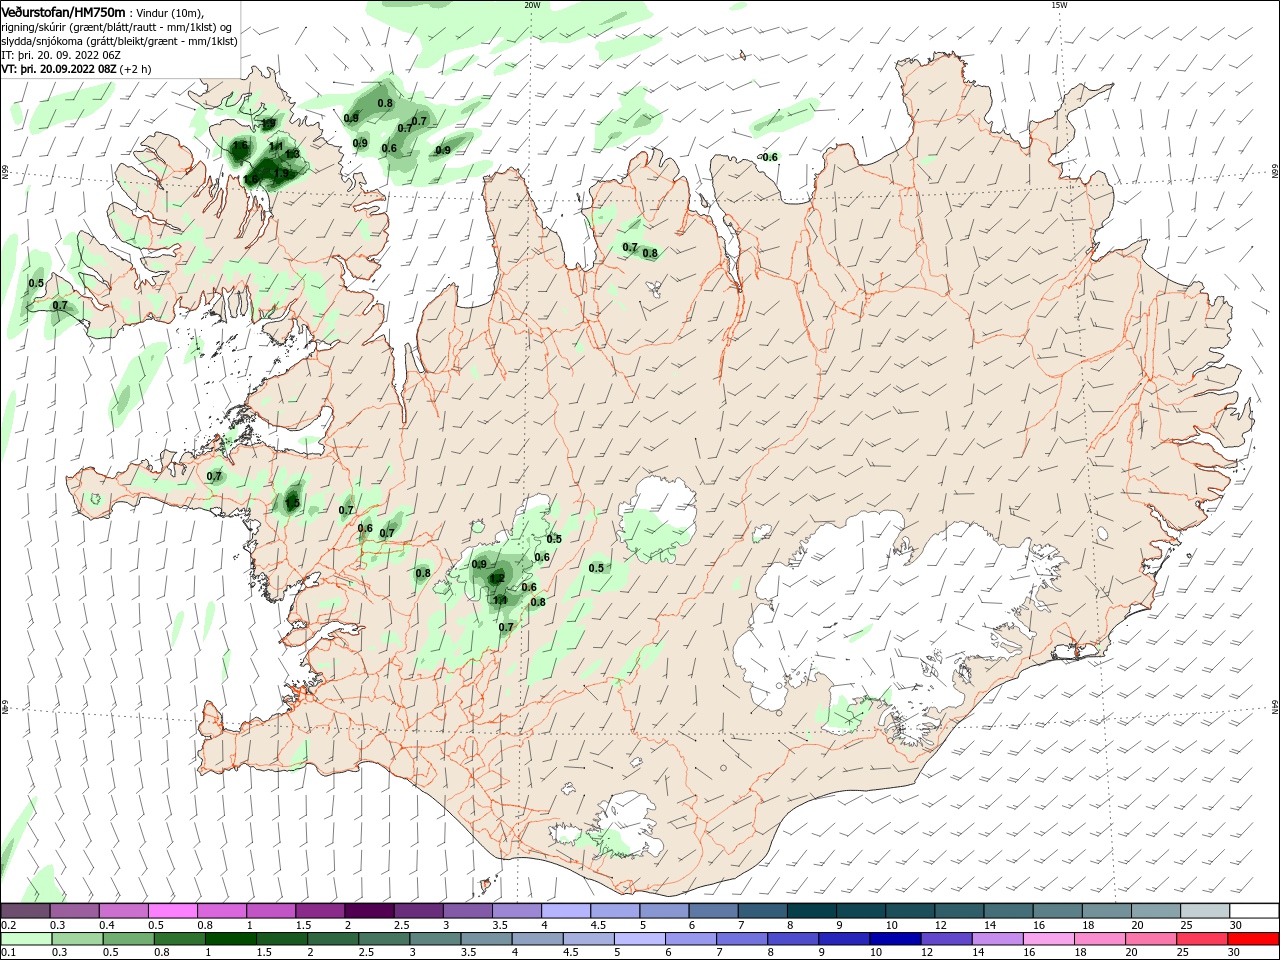This screenshot has width=1280, height=960.
Task: Select the bottom-row swatch between 18 and 20
Action: point(1100,939)
